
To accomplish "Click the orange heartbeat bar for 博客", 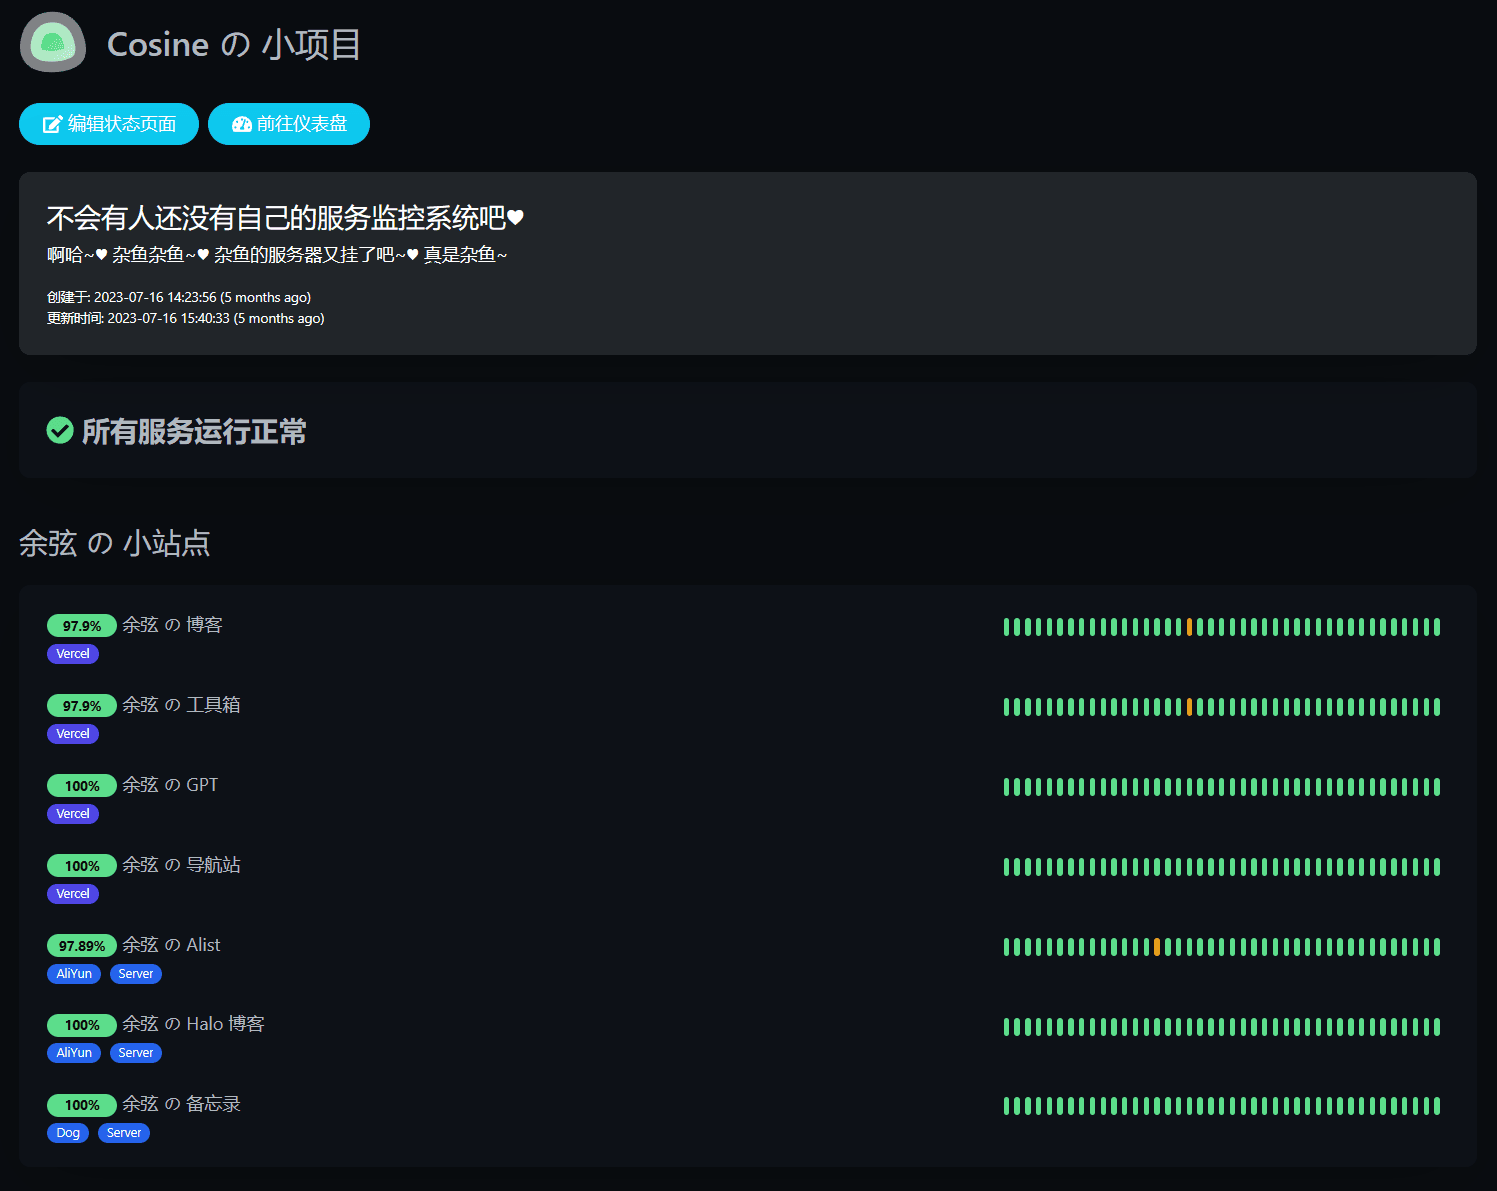I will tap(1189, 627).
